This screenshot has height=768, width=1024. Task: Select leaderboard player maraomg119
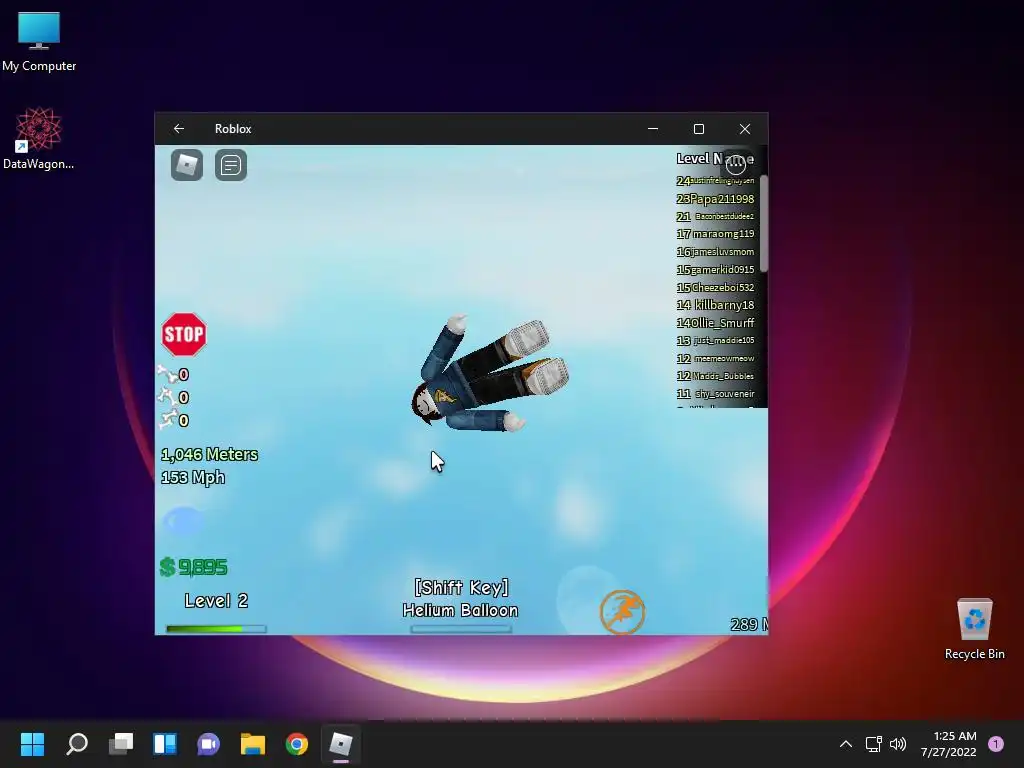pyautogui.click(x=723, y=234)
